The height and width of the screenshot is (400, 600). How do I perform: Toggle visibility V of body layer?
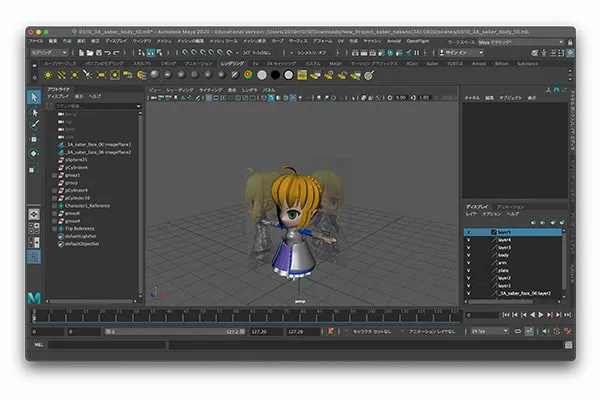[468, 255]
